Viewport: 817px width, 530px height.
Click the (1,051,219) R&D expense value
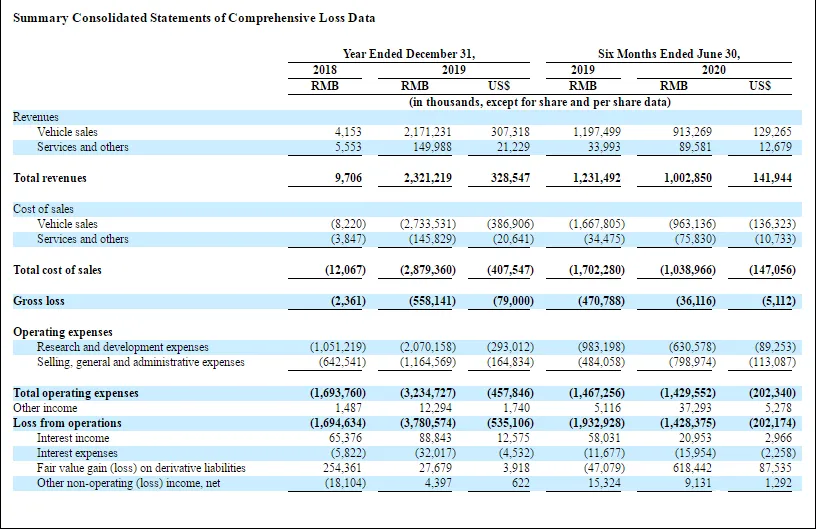tap(338, 347)
